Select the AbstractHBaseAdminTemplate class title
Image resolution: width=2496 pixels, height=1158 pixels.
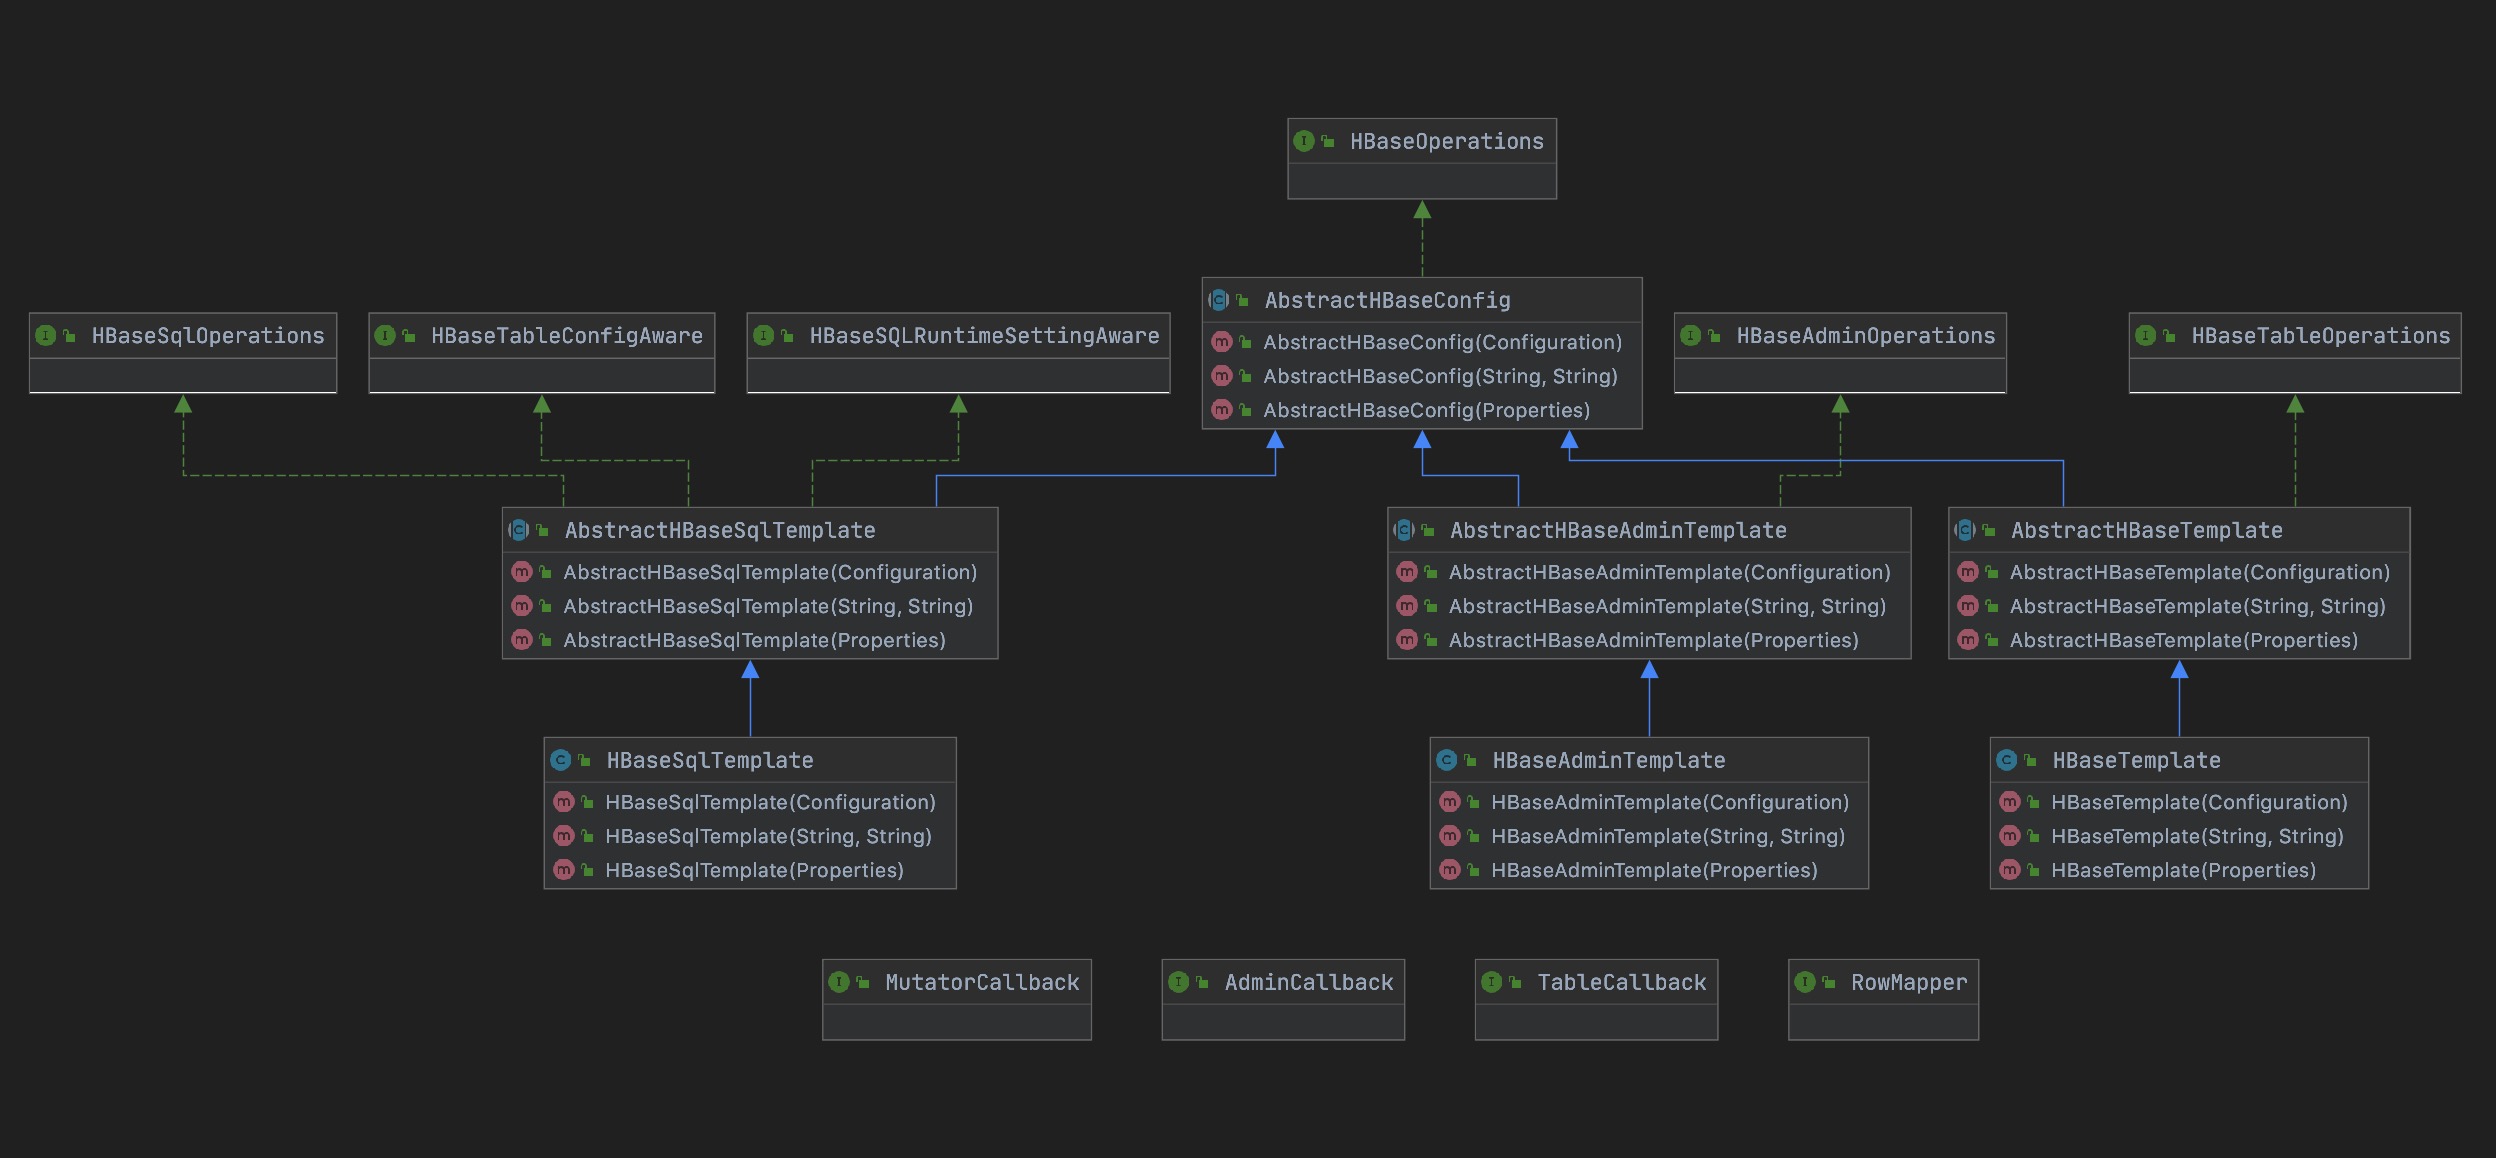tap(1618, 530)
